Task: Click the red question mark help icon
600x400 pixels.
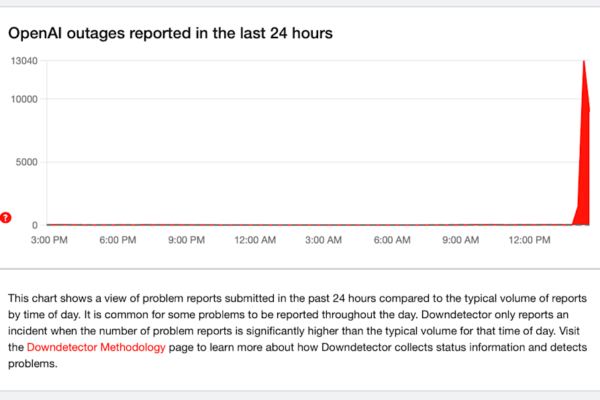Action: 6,217
